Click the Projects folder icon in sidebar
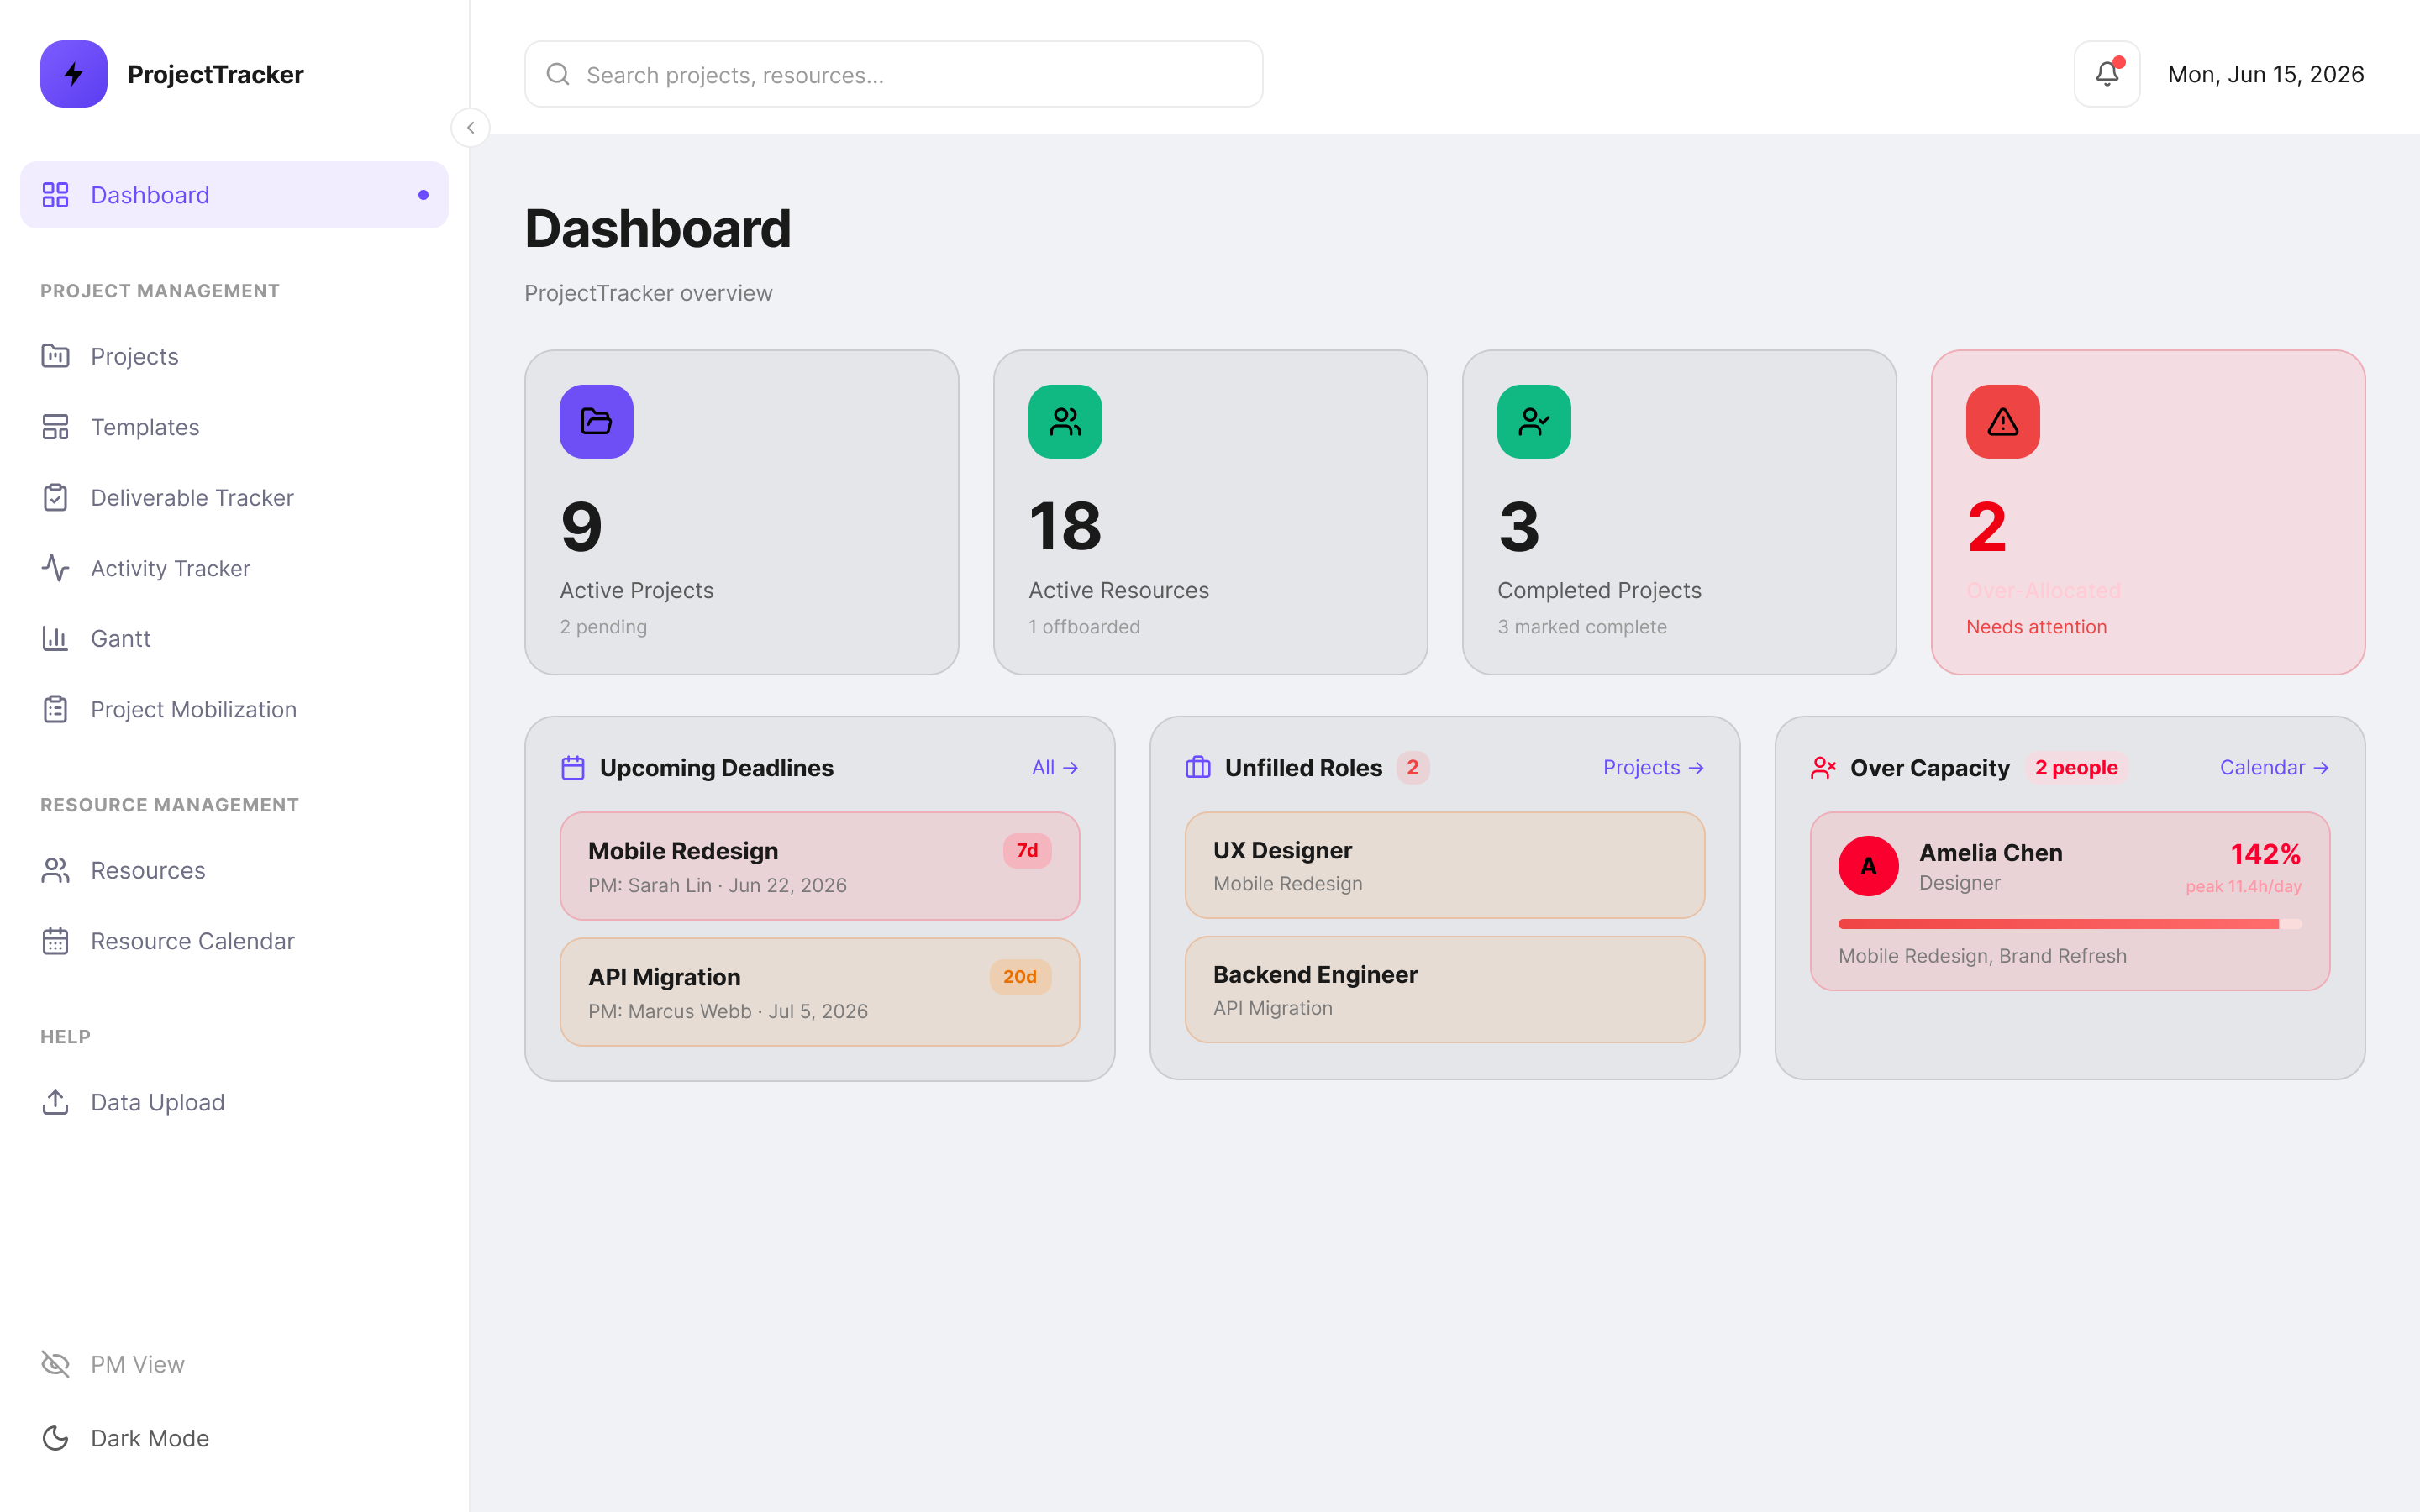The image size is (2420, 1512). pos(55,356)
